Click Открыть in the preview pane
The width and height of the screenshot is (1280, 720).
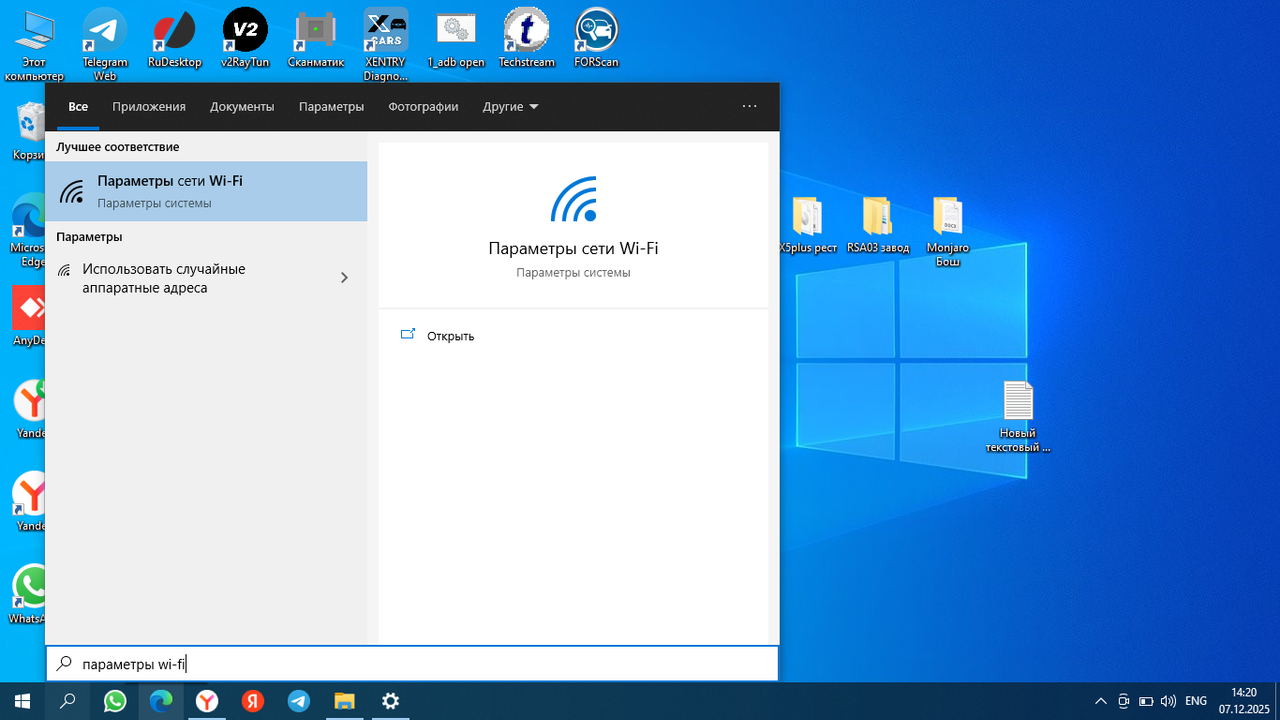click(x=450, y=336)
